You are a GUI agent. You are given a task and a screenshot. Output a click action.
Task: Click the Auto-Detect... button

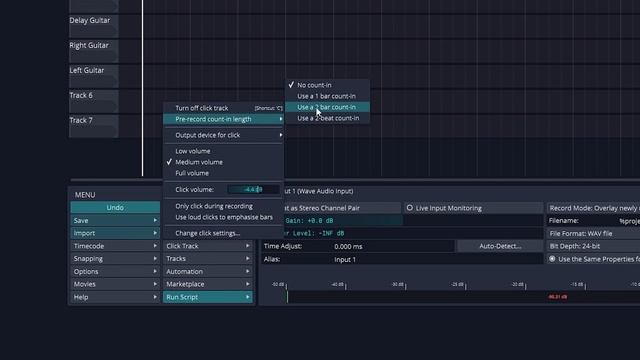pyautogui.click(x=500, y=246)
